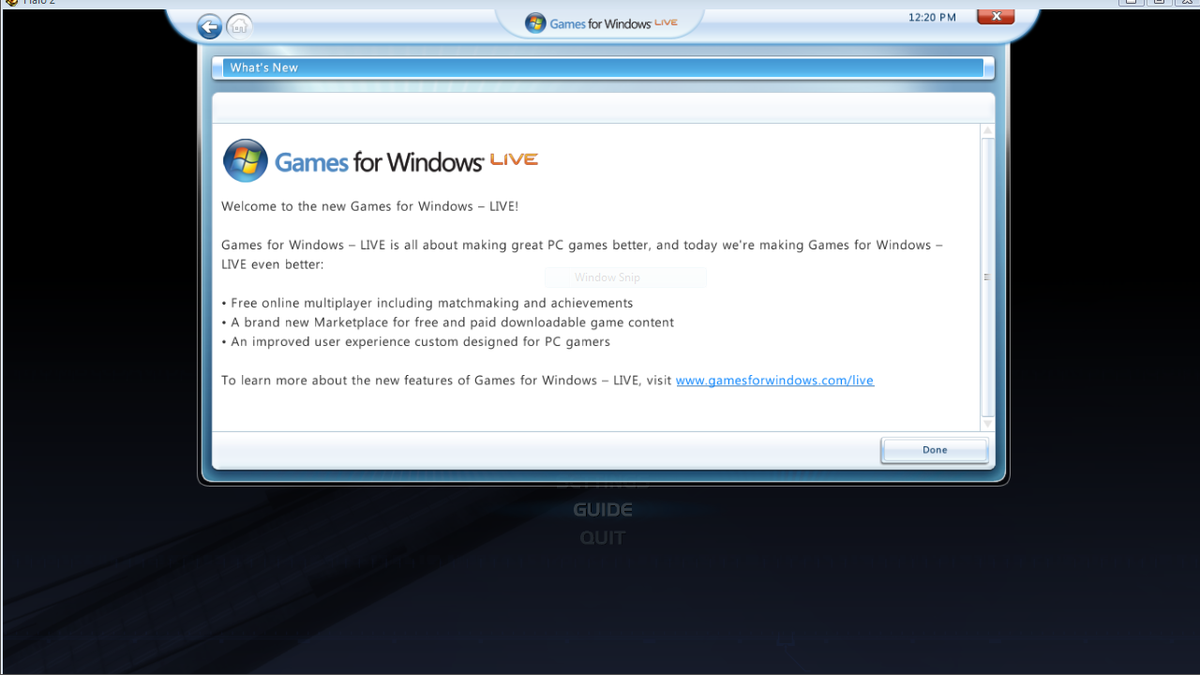Click the 'Free online multiplayer' bullet

427,303
